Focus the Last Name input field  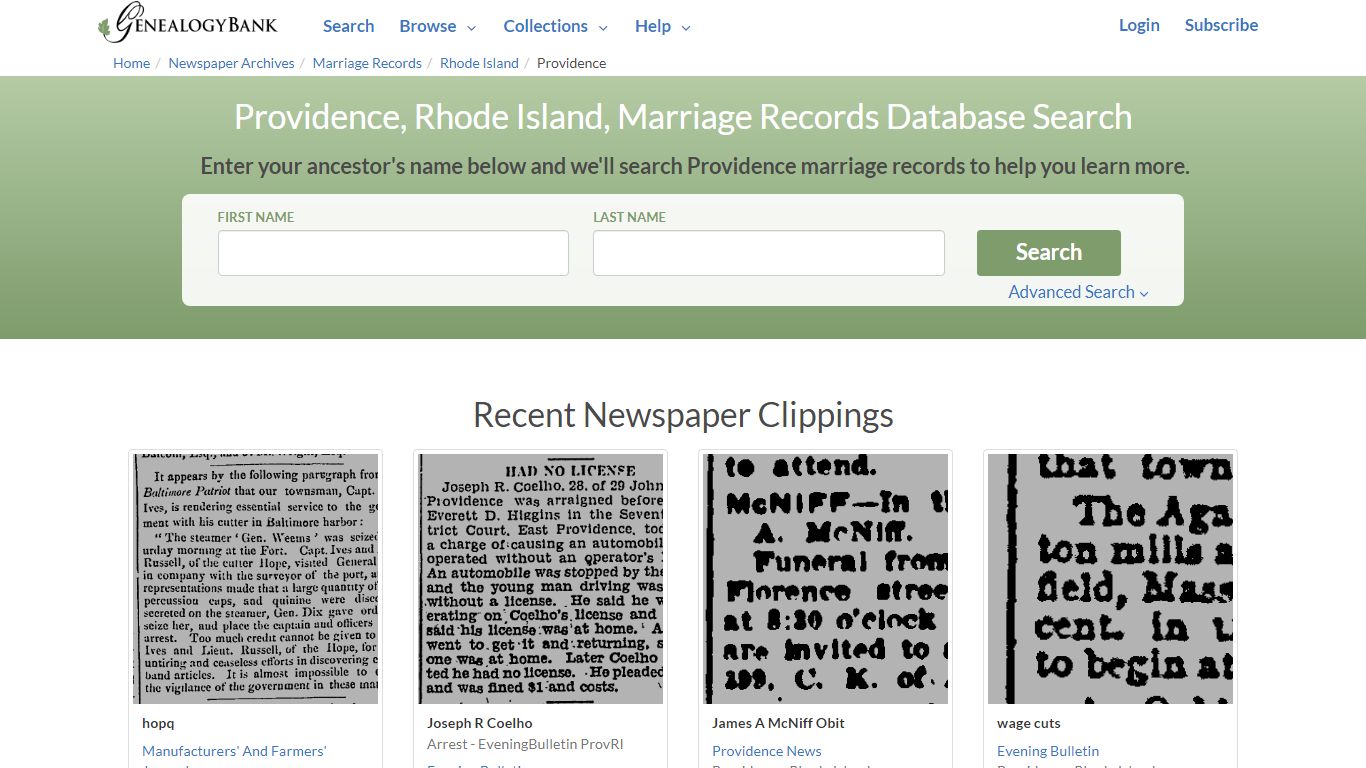tap(768, 253)
